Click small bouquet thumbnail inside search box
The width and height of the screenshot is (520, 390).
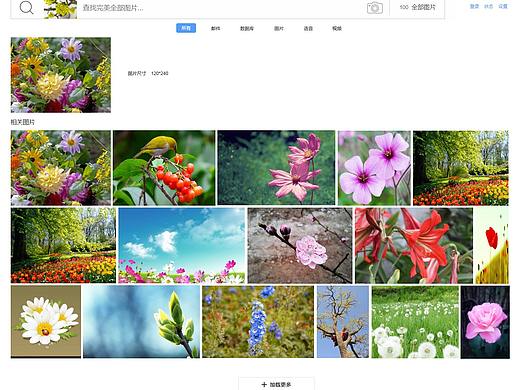tap(60, 9)
